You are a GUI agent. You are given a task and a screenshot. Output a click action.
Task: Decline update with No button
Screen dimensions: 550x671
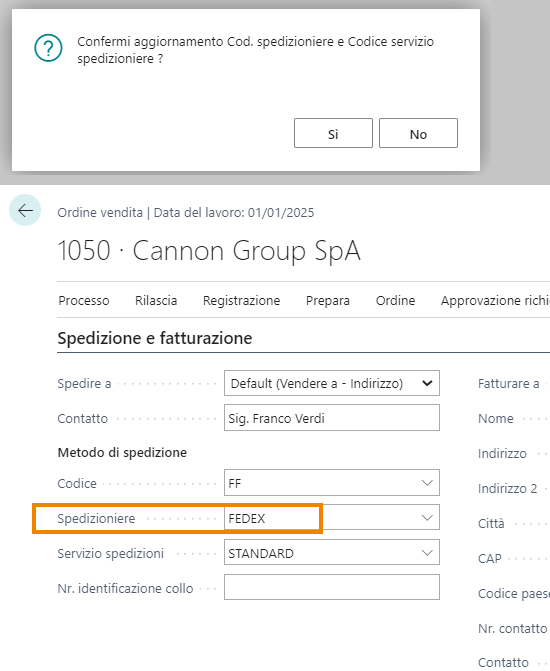point(418,133)
